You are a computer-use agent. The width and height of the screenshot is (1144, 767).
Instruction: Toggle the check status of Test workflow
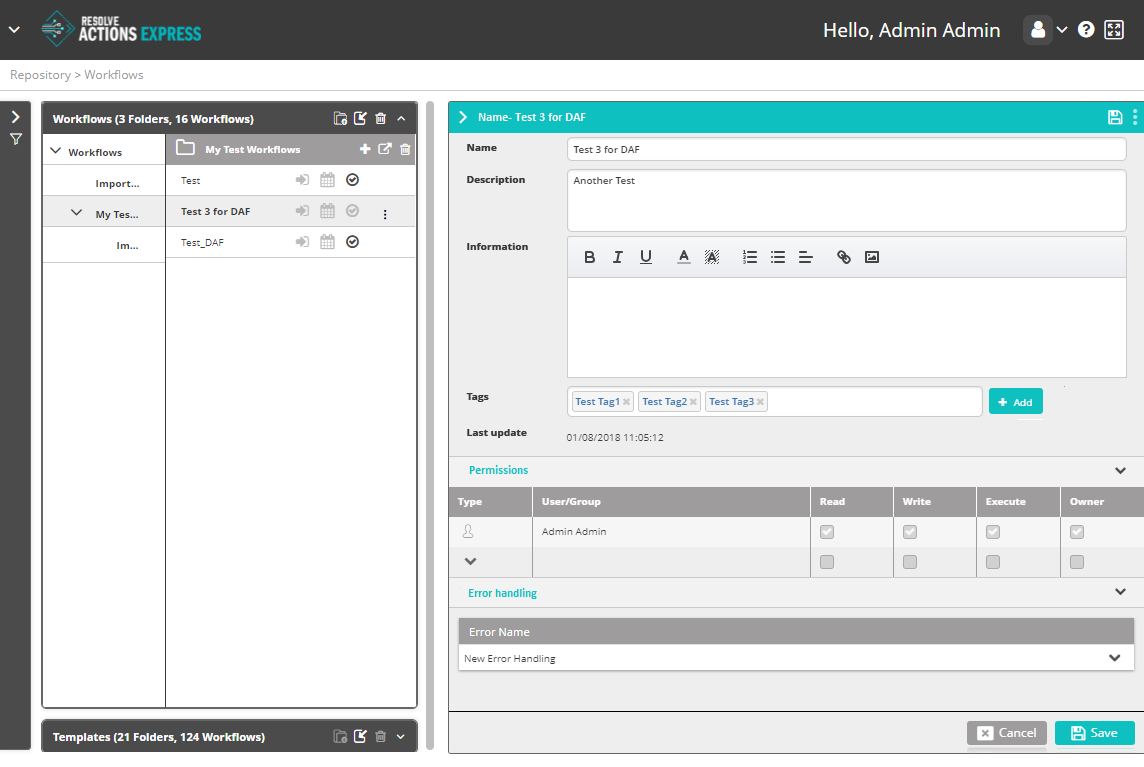(x=352, y=180)
